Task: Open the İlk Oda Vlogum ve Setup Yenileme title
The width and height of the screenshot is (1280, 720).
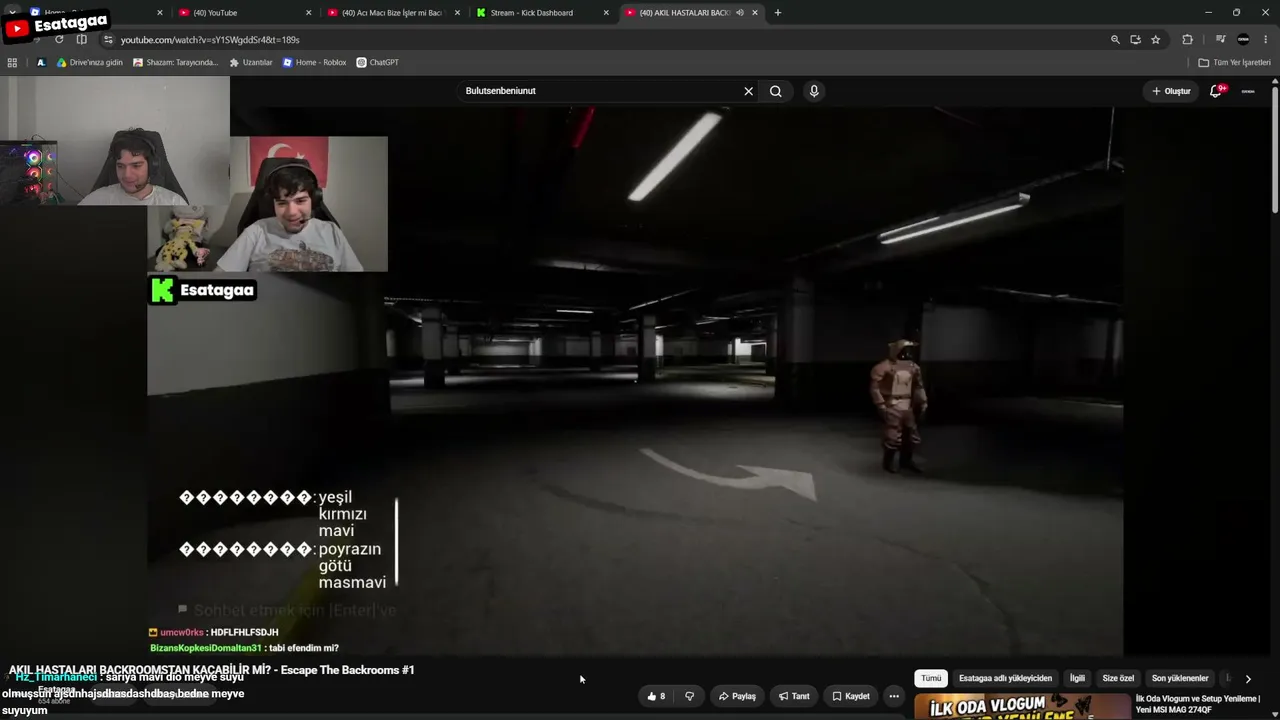Action: click(x=1198, y=704)
